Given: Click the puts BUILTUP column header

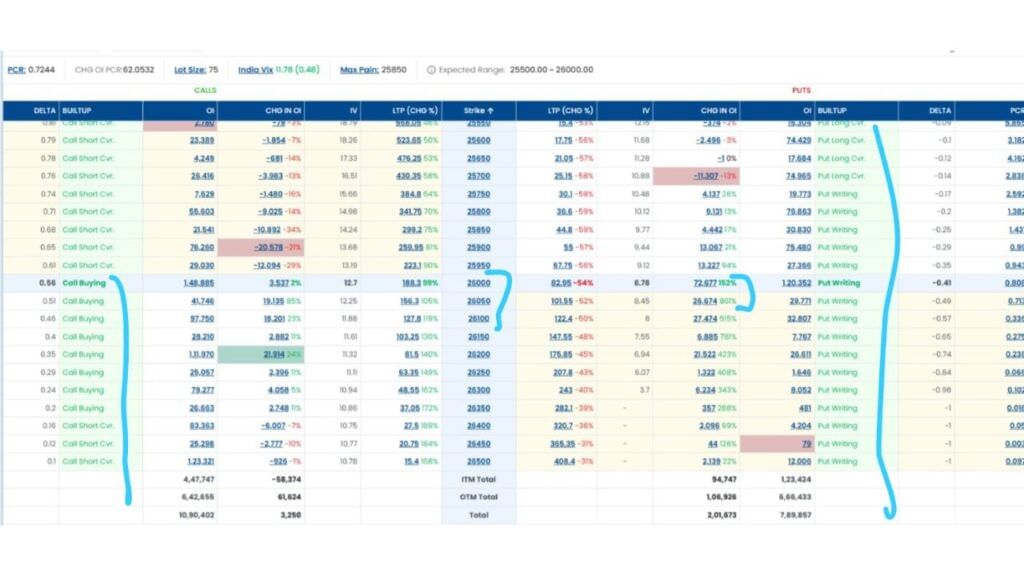Looking at the screenshot, I should 832,111.
